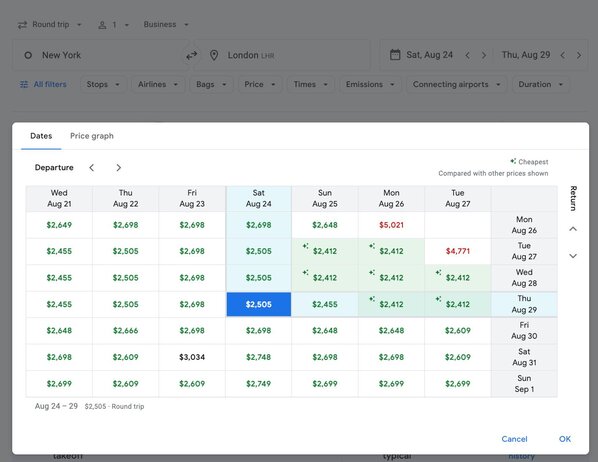Move Sat, Aug 24 departure date back
Image resolution: width=598 pixels, height=462 pixels.
click(467, 55)
